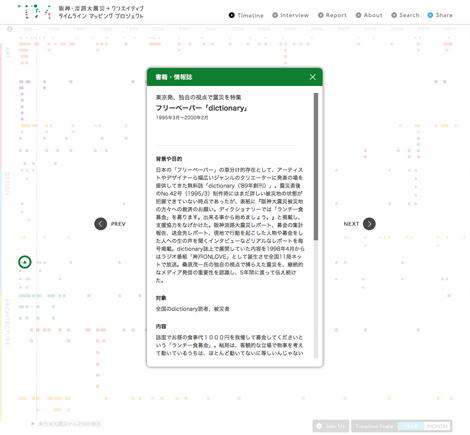Click the 東日本大震災から234日経過 text

tap(70, 424)
